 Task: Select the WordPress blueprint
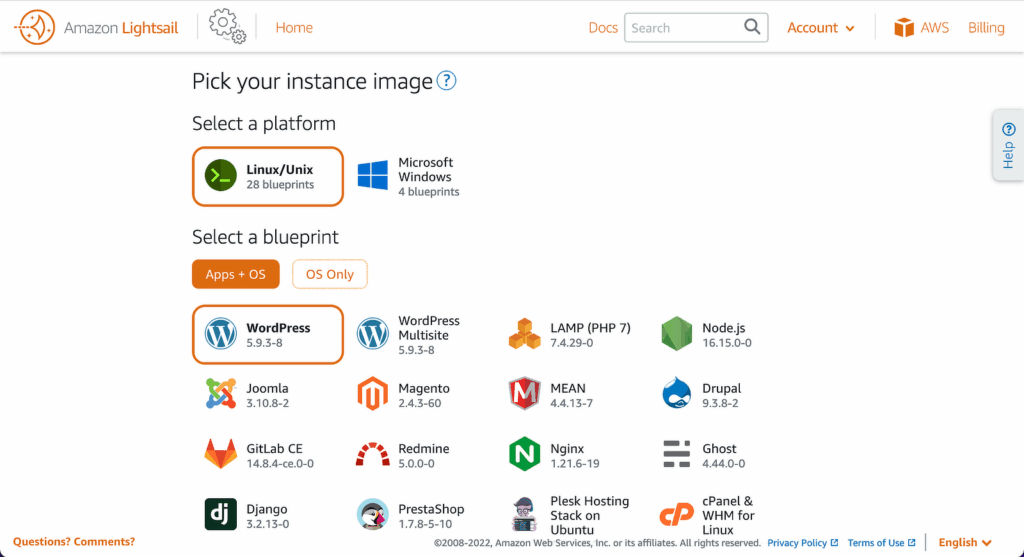point(268,334)
